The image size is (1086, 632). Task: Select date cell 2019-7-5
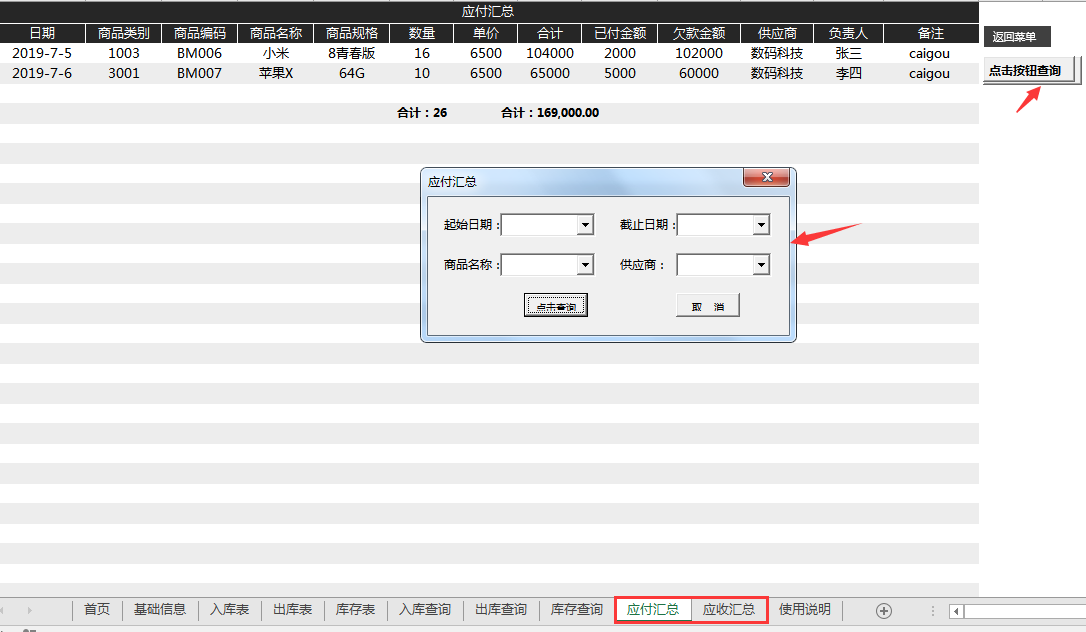click(x=42, y=53)
